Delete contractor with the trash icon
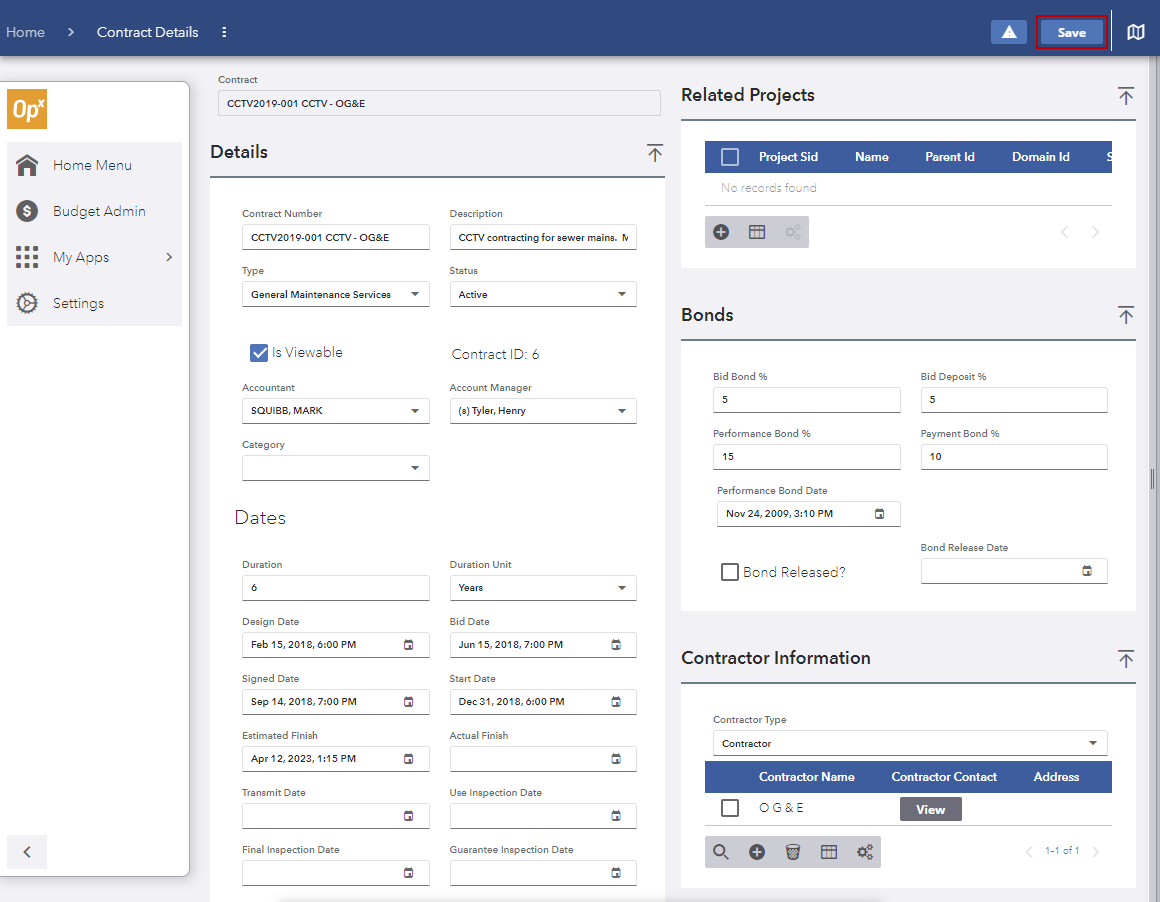1160x902 pixels. pyautogui.click(x=792, y=852)
